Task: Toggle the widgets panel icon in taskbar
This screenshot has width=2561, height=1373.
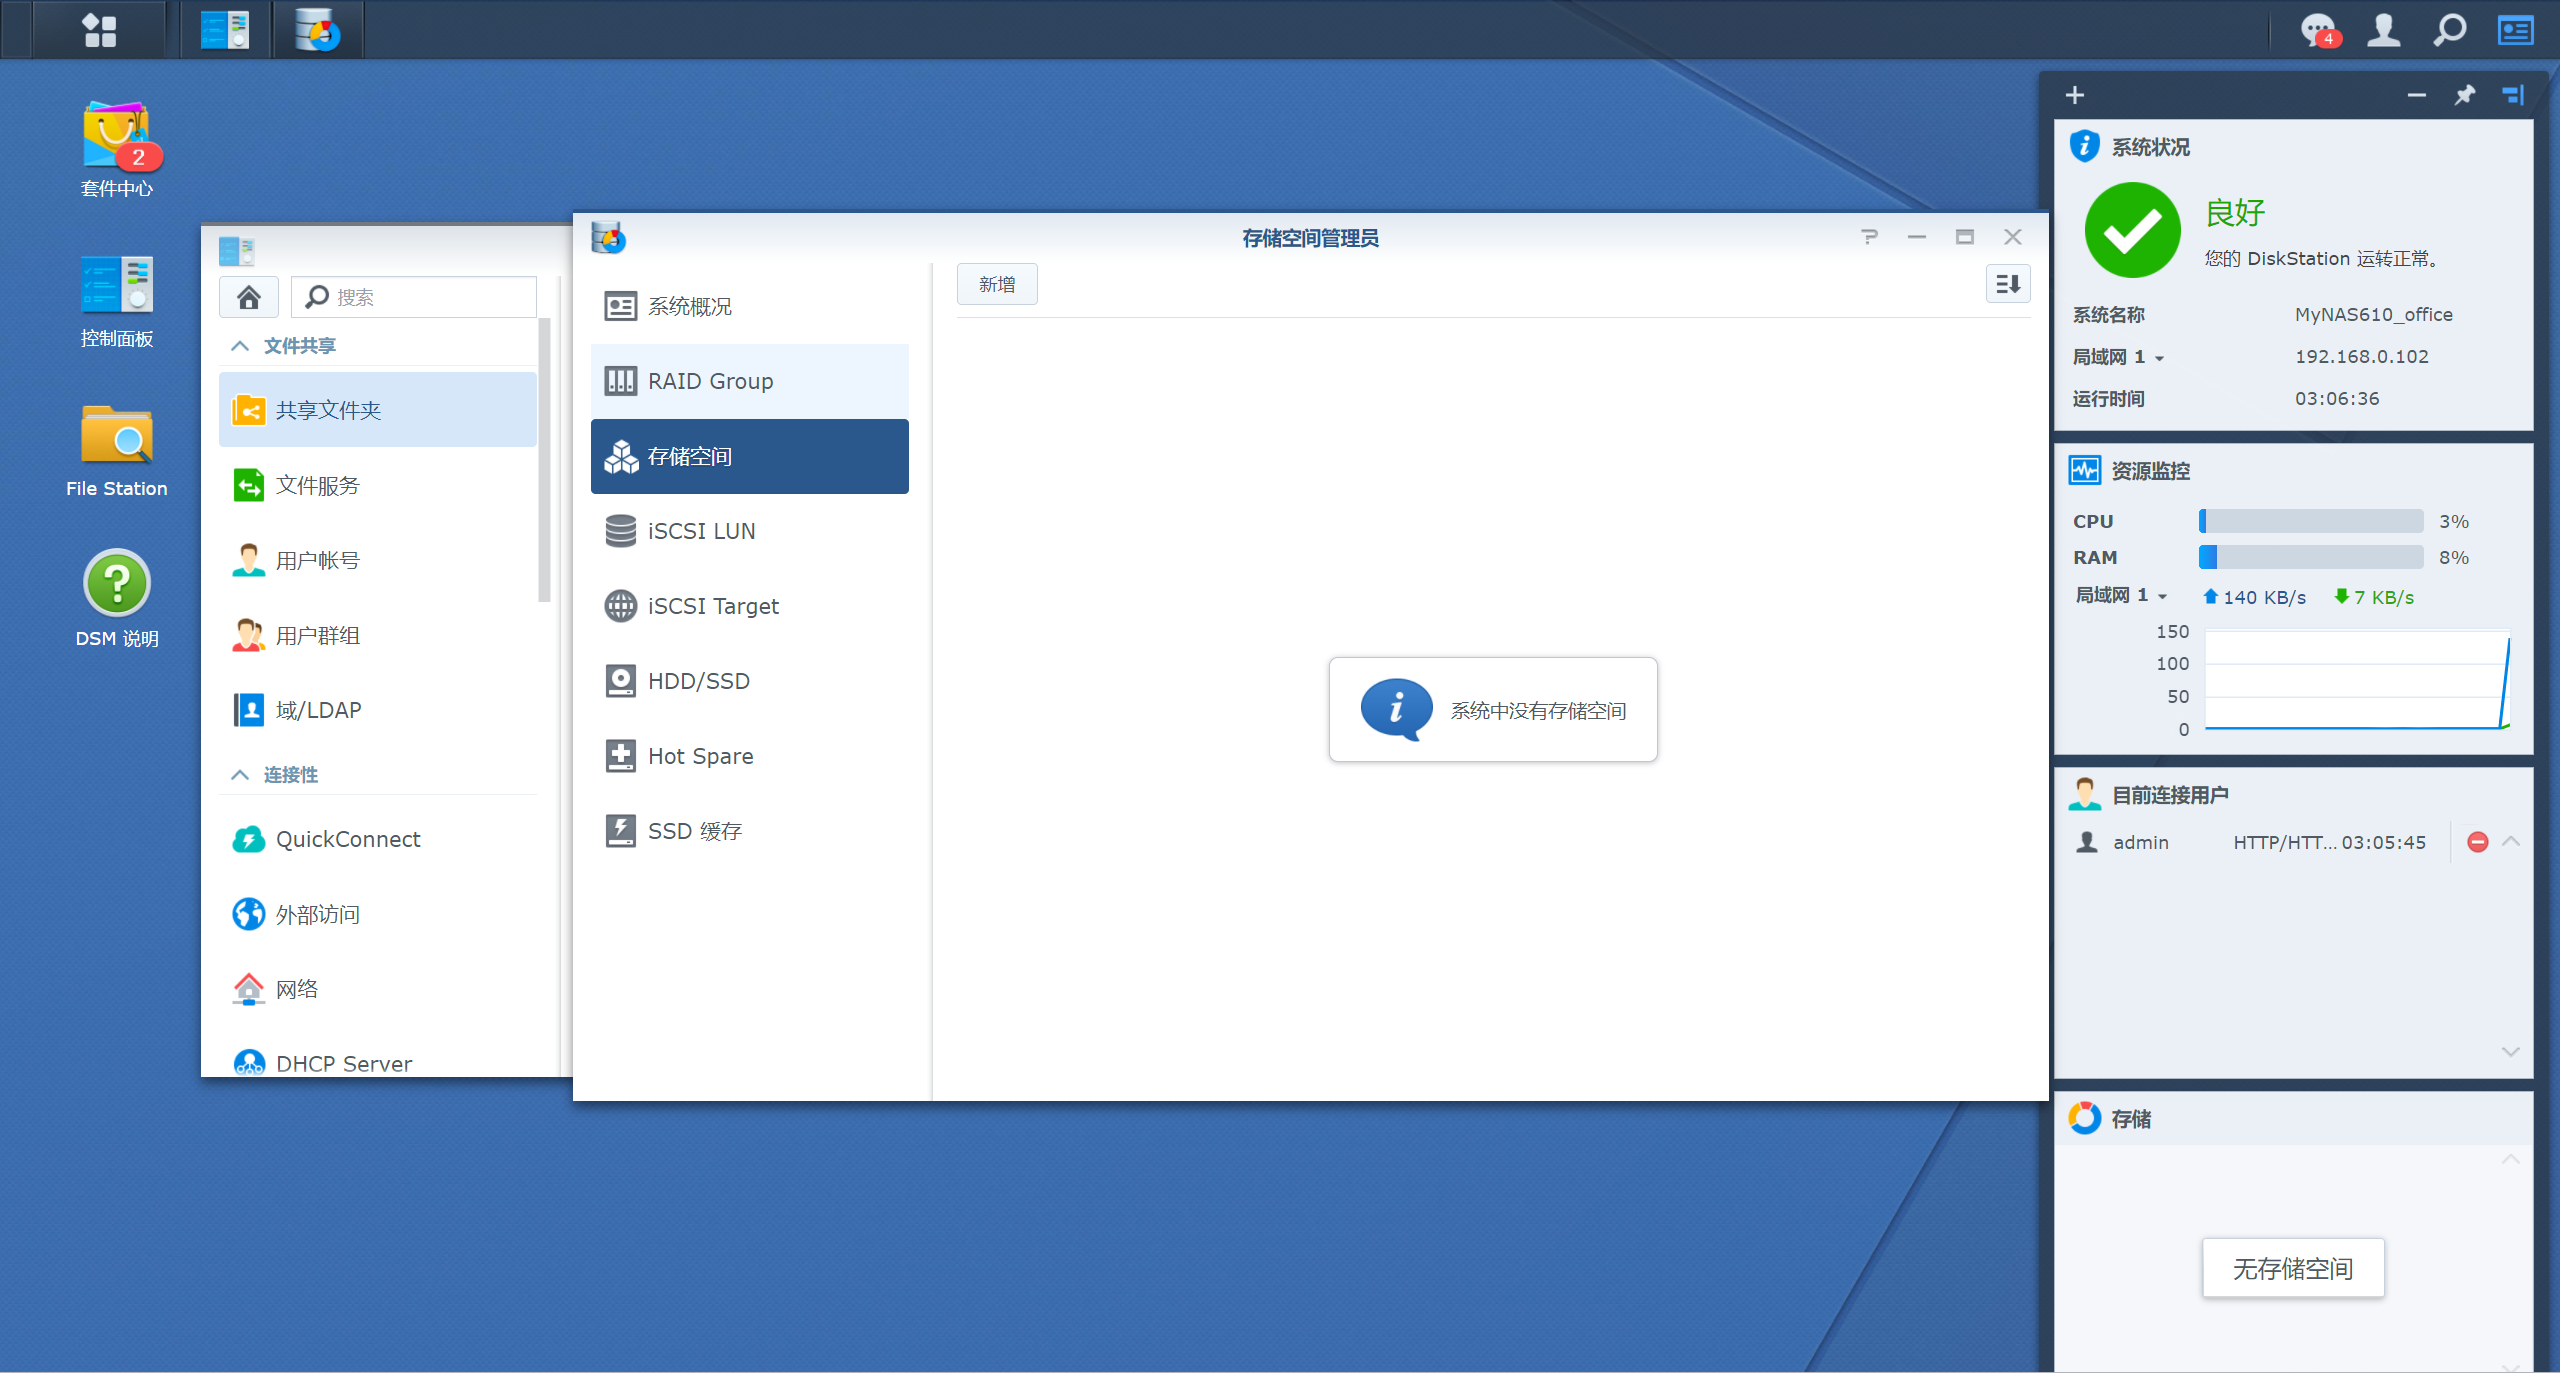Action: [2515, 30]
